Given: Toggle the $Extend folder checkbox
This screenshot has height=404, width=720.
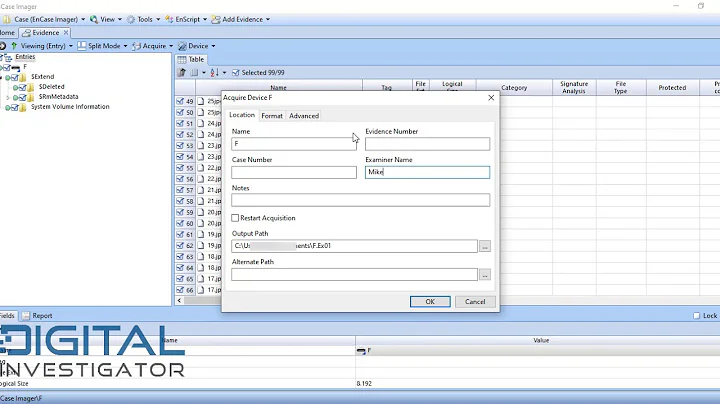Looking at the screenshot, I should tap(15, 77).
